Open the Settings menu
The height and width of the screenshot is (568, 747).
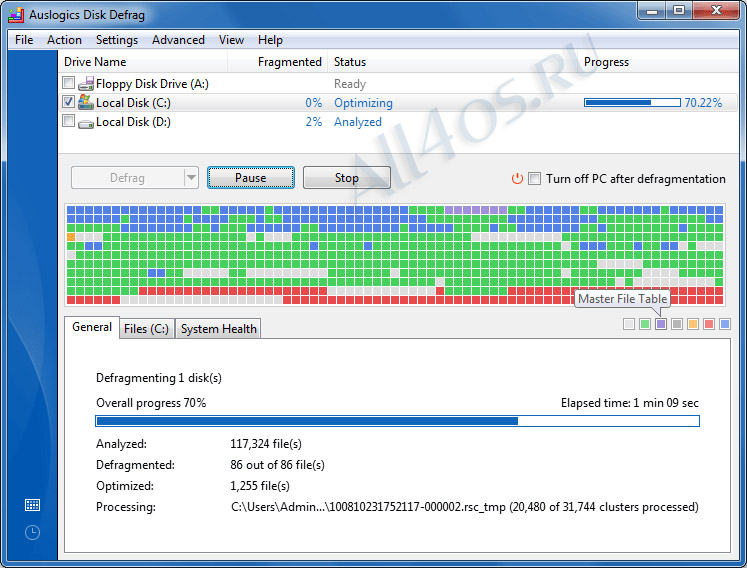(x=117, y=40)
